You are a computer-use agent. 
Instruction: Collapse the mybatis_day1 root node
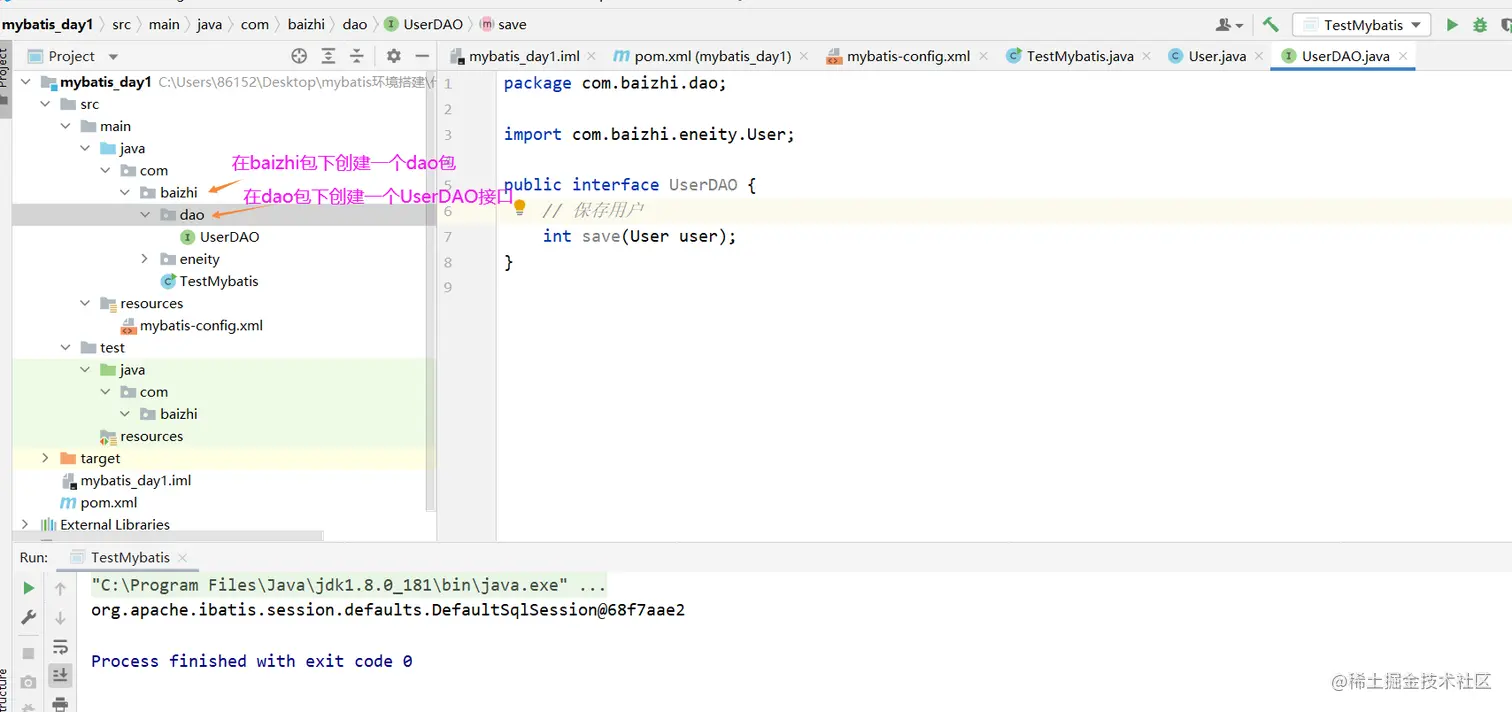(x=26, y=82)
